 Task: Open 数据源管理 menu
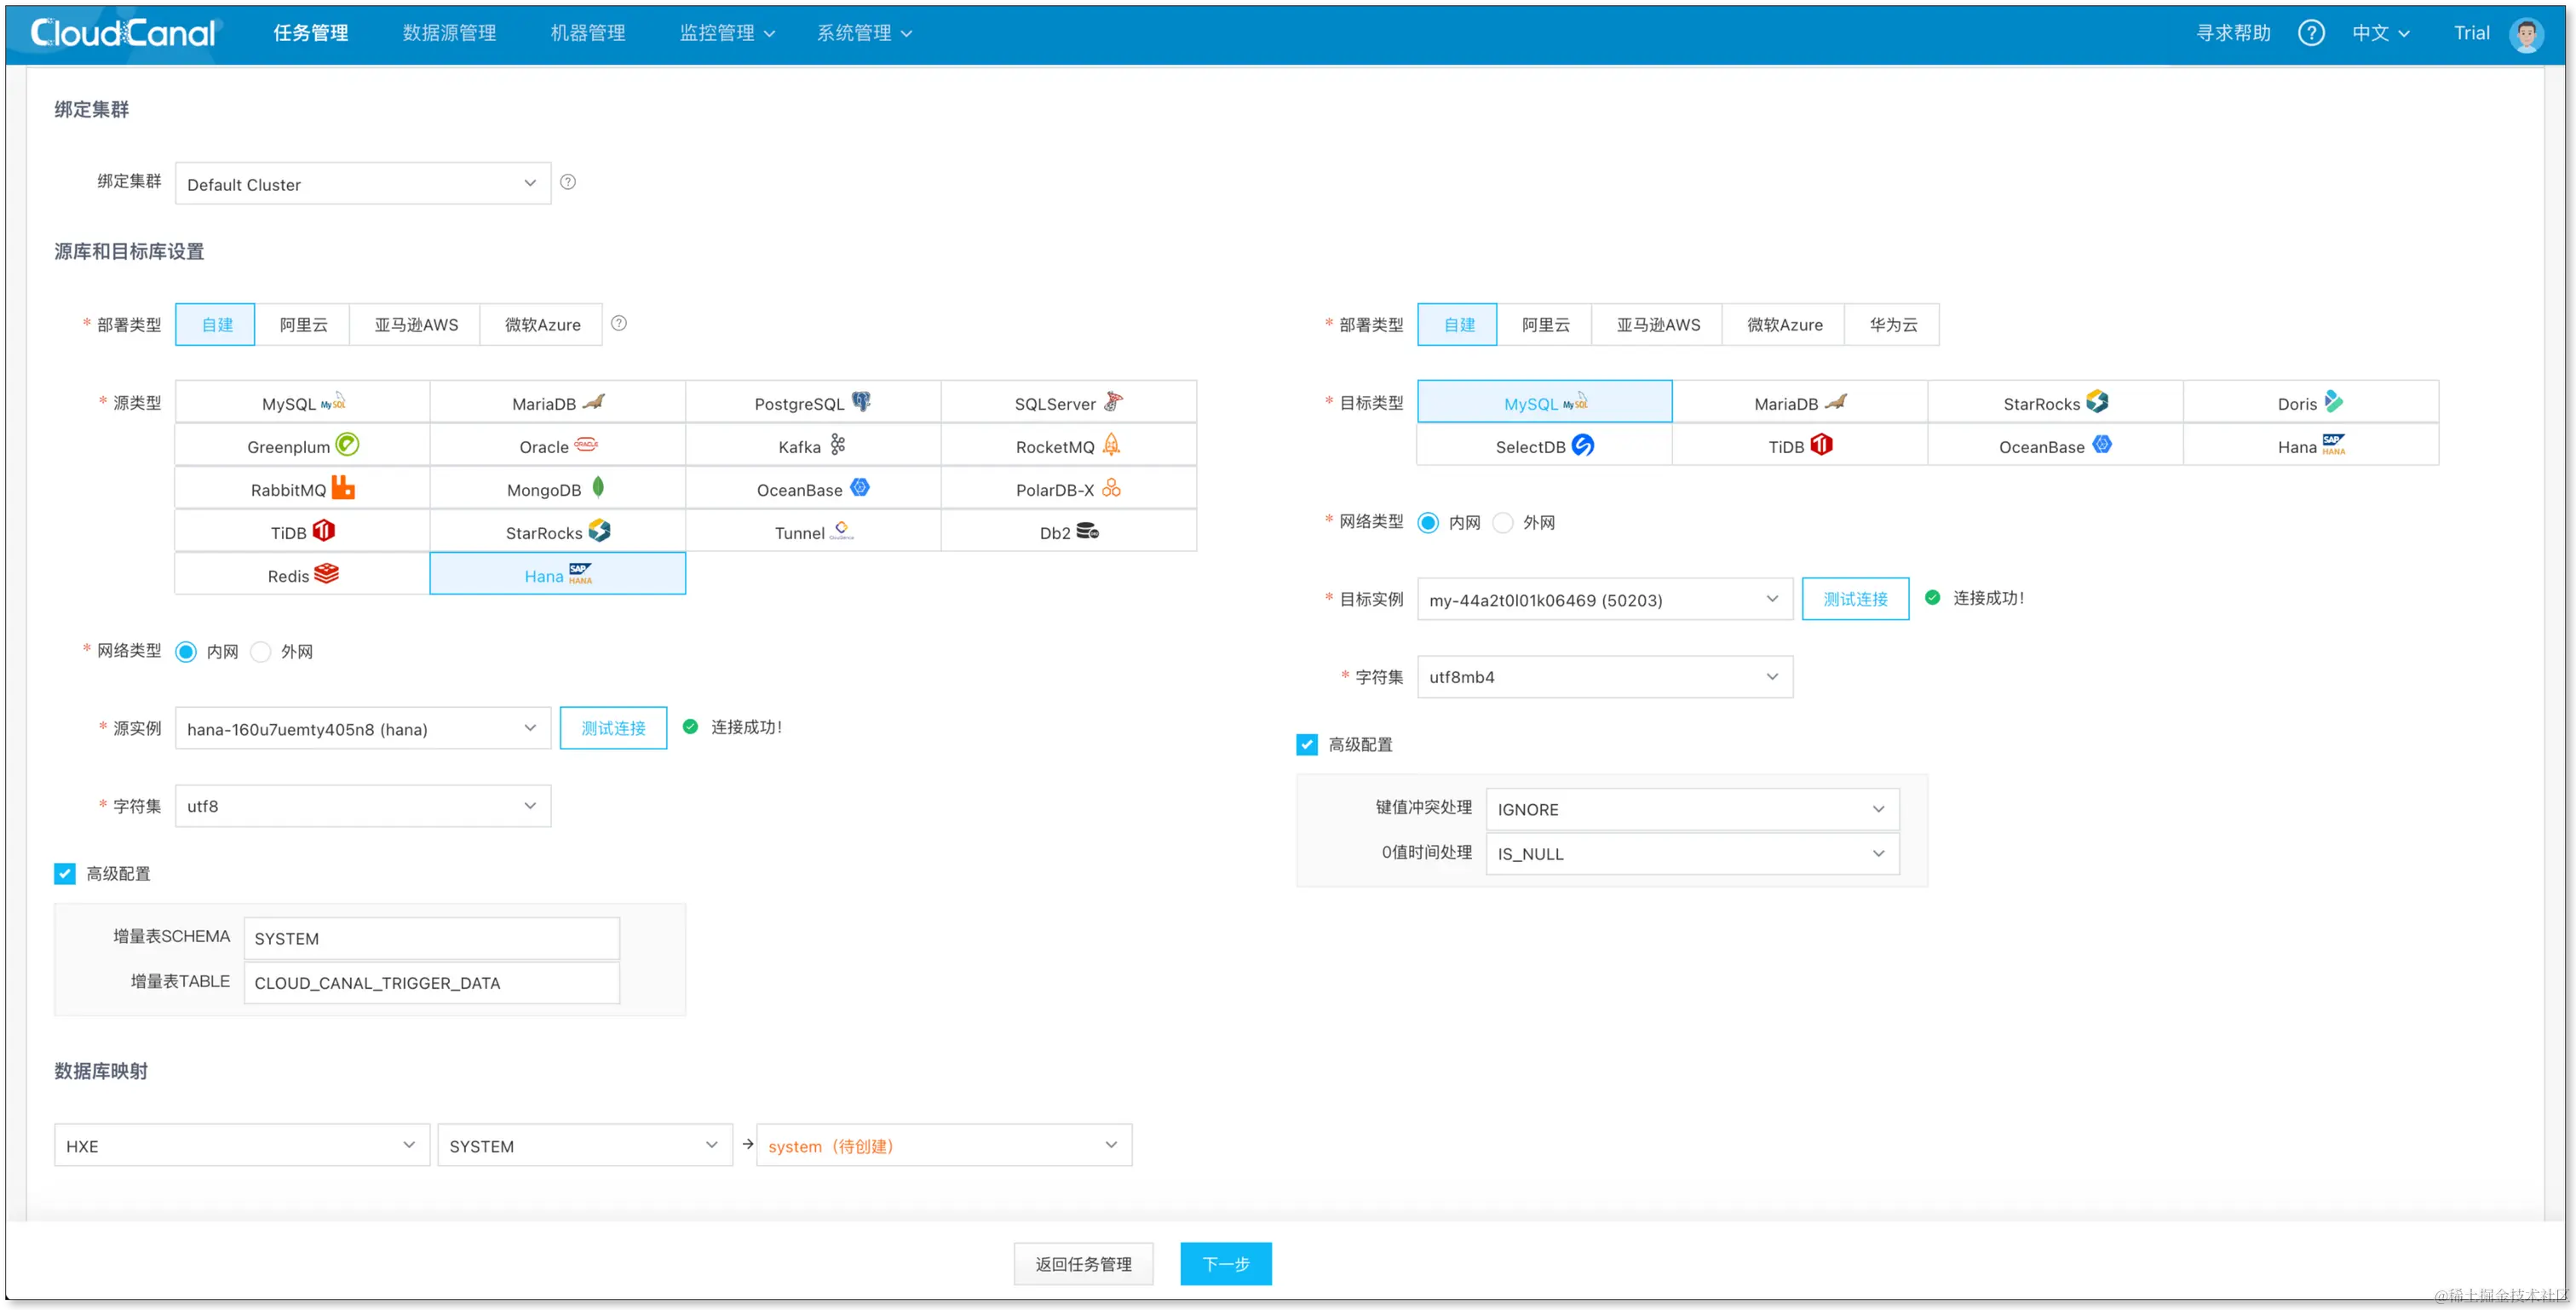tap(449, 33)
